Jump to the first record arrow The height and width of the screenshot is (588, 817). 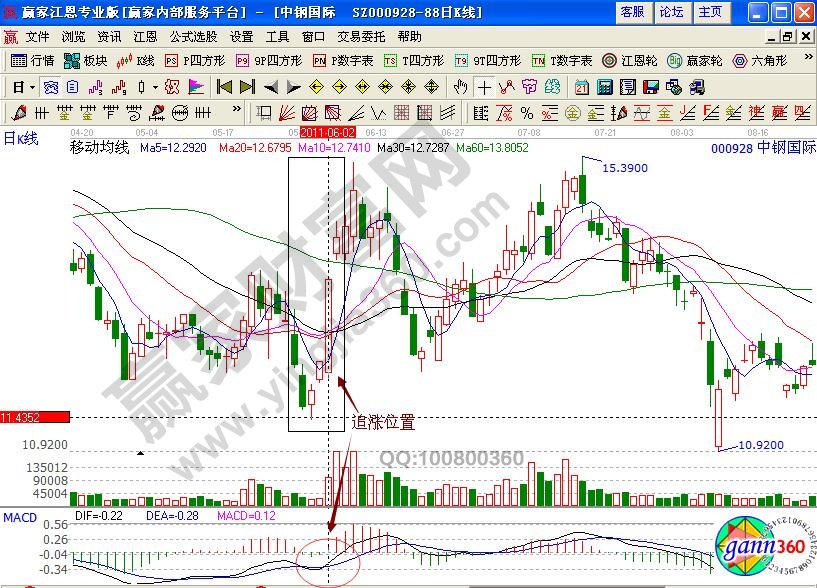(x=225, y=86)
